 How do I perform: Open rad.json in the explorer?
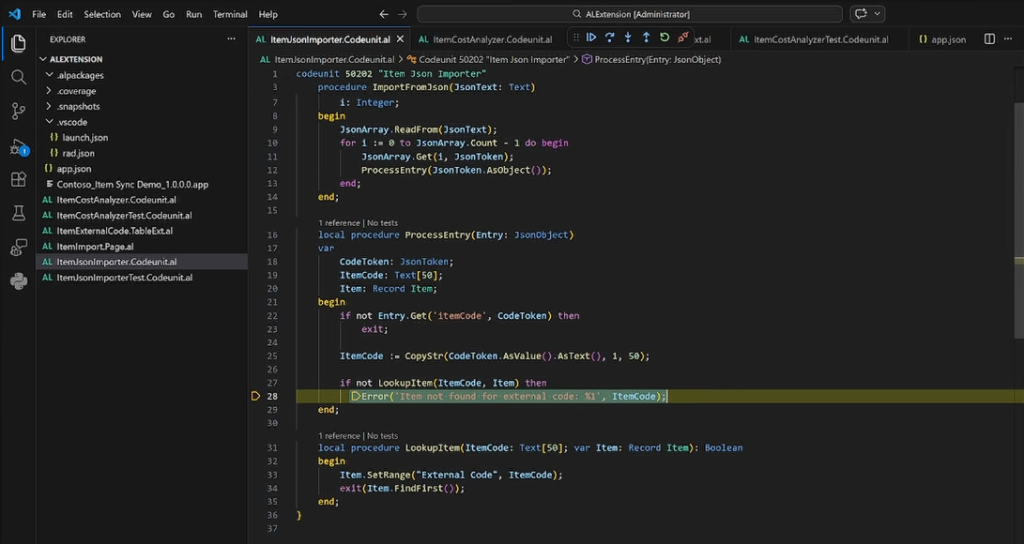coord(78,153)
